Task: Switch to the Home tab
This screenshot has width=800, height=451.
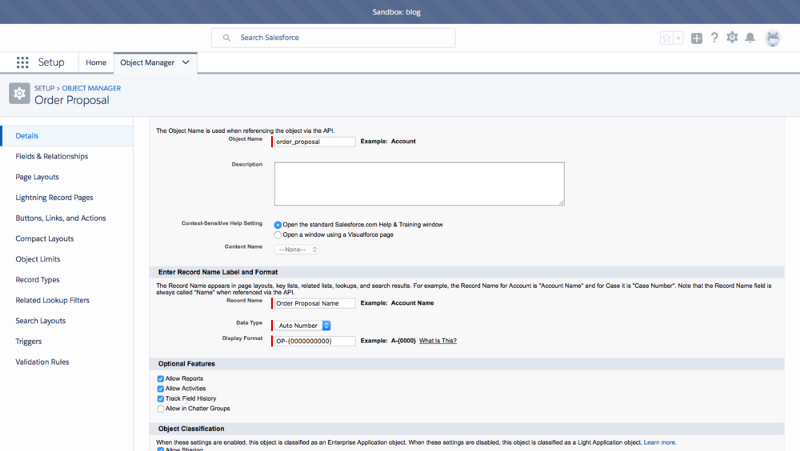Action: [x=96, y=62]
